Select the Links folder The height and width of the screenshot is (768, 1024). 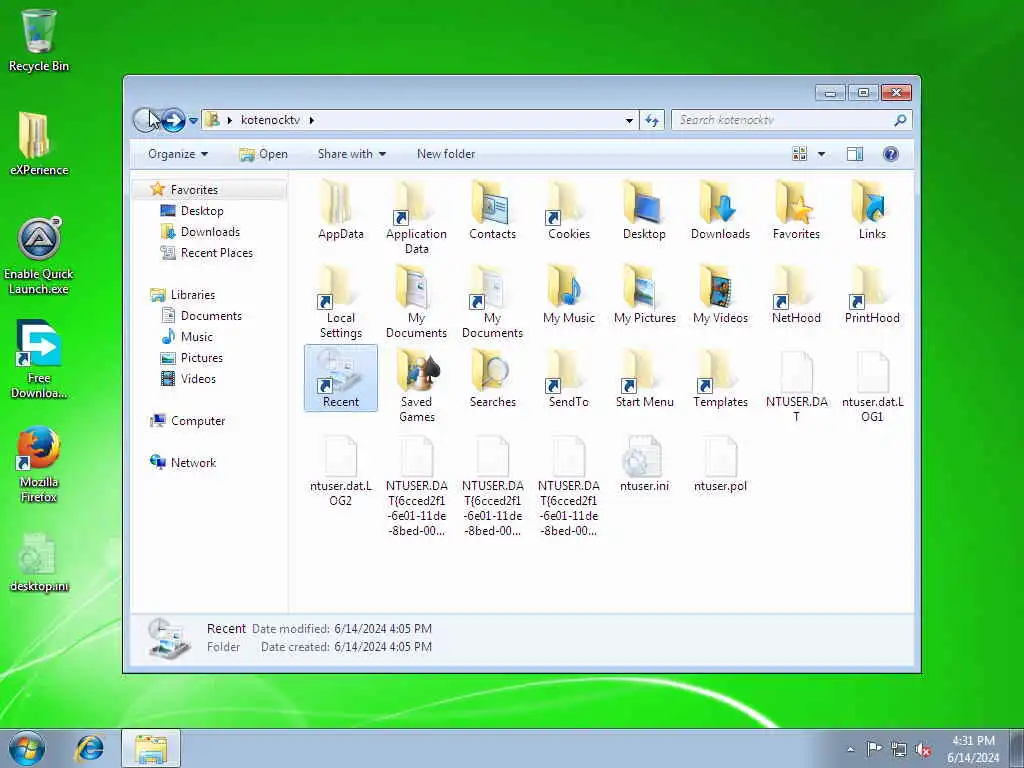tap(872, 210)
